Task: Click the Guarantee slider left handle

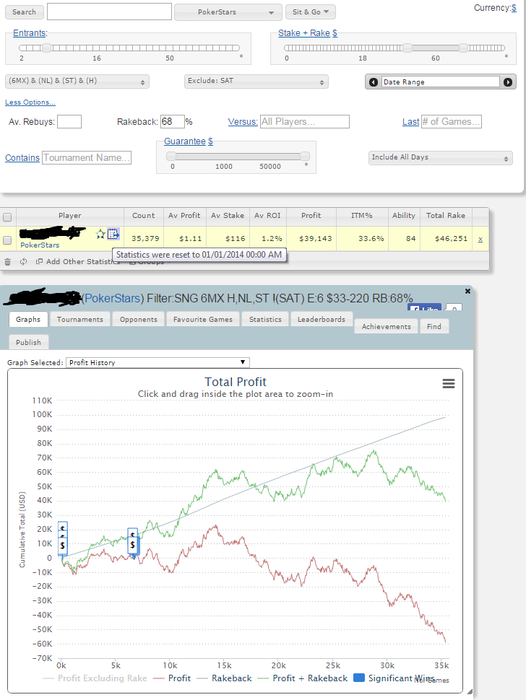Action: click(171, 156)
